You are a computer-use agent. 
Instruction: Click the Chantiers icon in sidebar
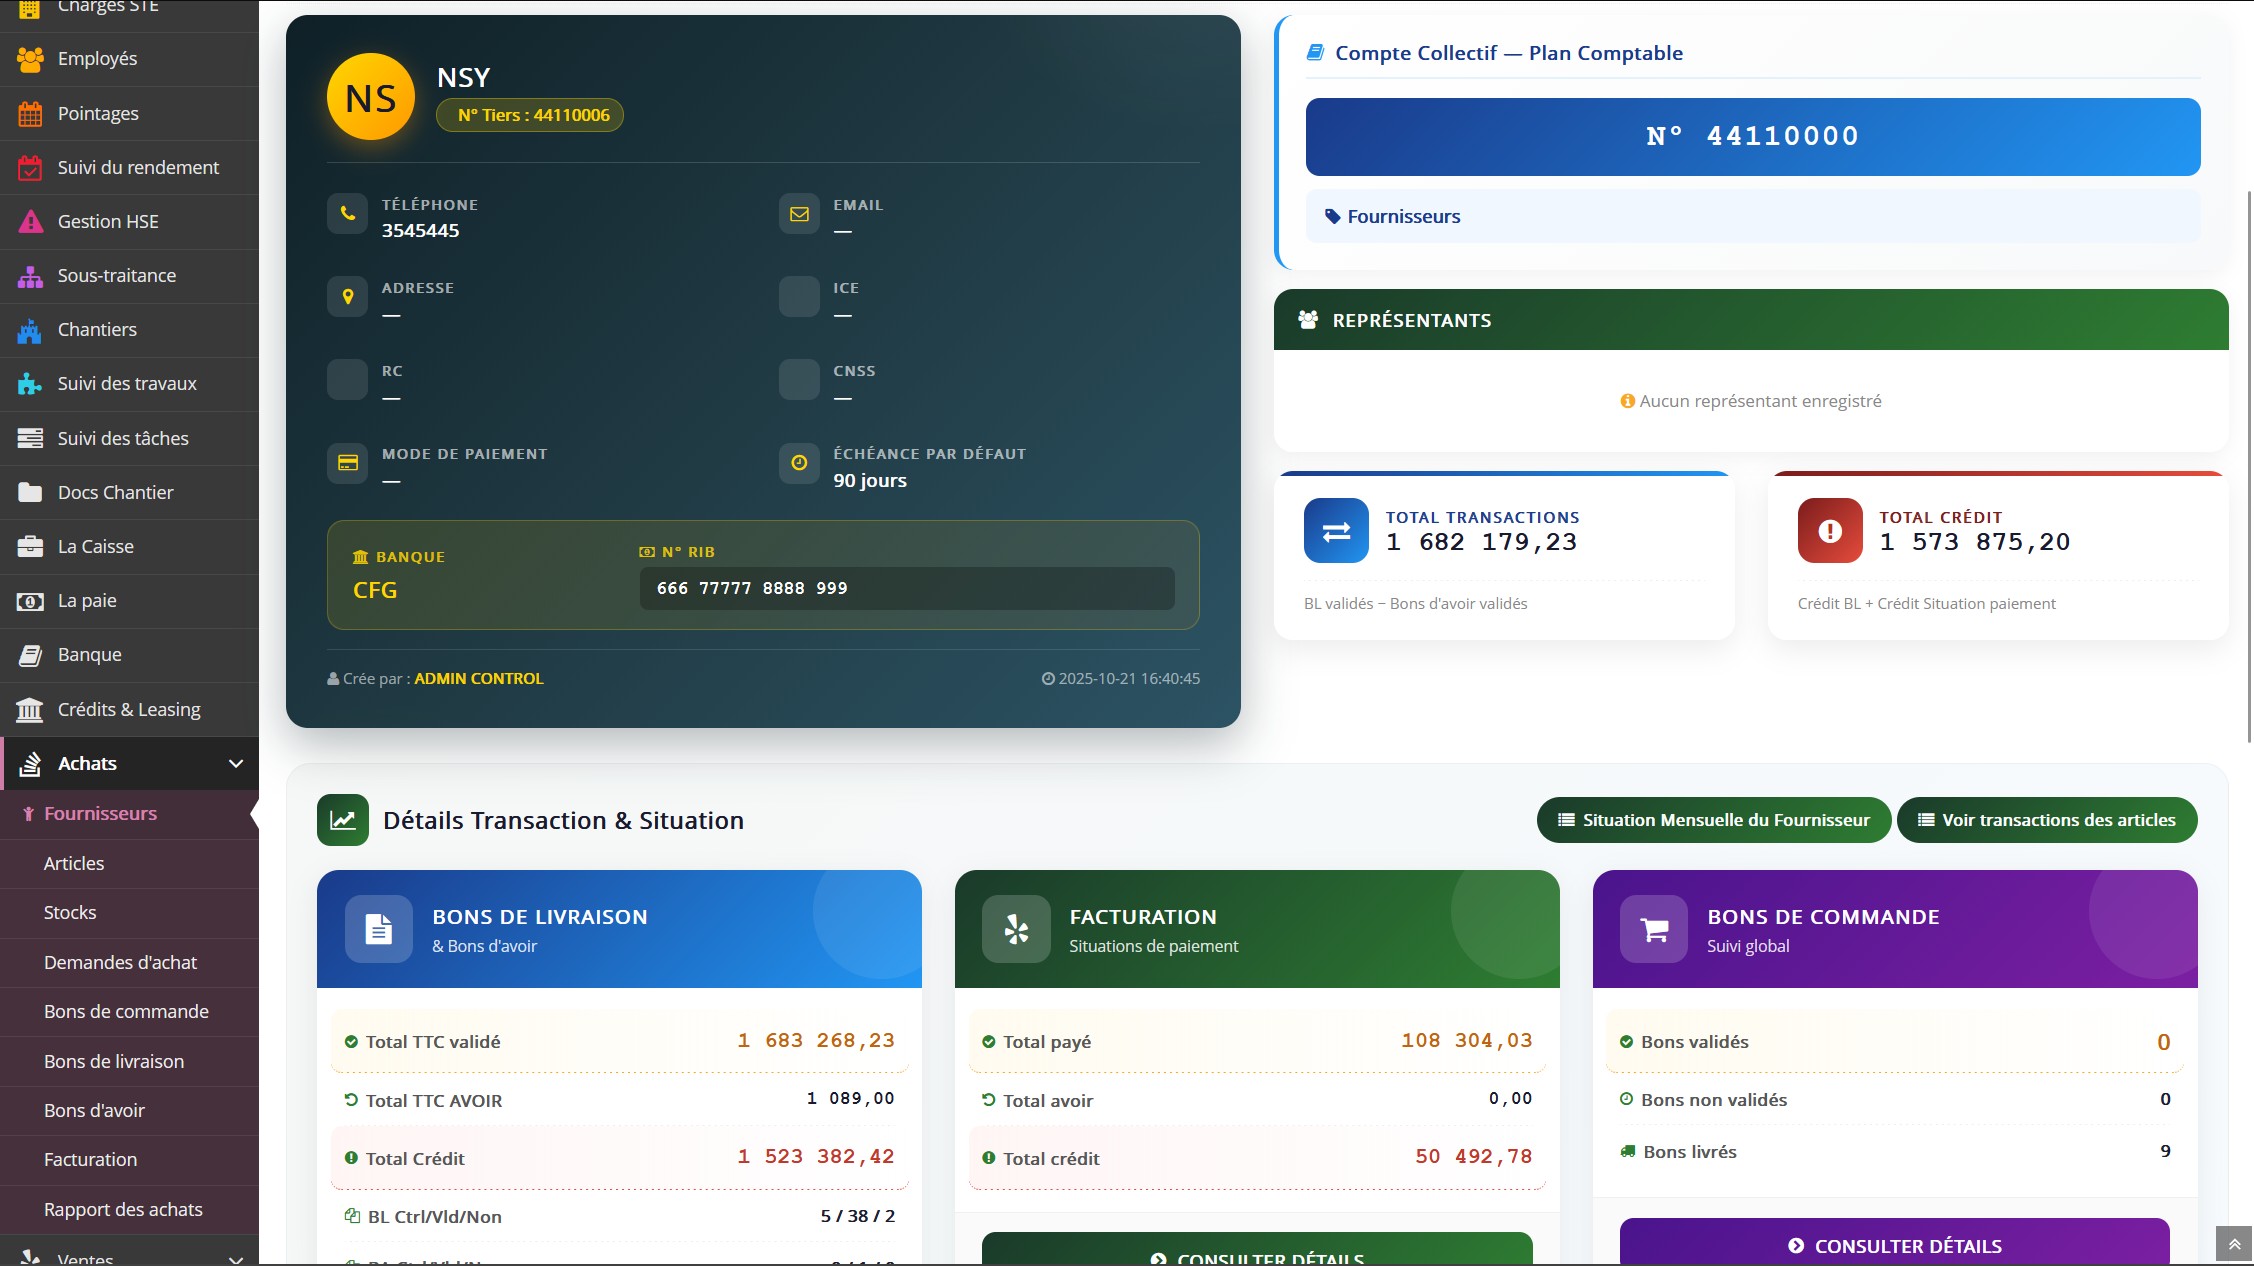30,330
